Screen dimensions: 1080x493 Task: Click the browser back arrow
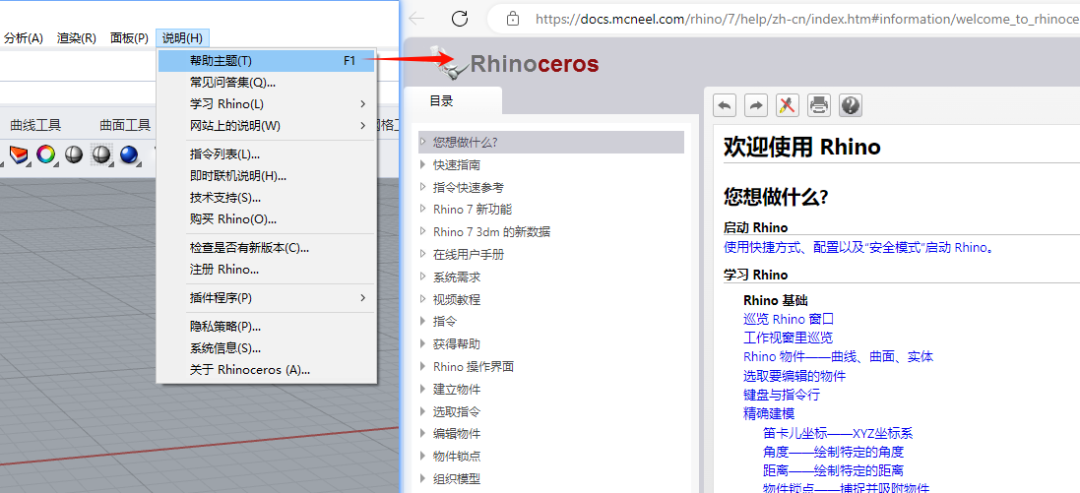[x=416, y=19]
